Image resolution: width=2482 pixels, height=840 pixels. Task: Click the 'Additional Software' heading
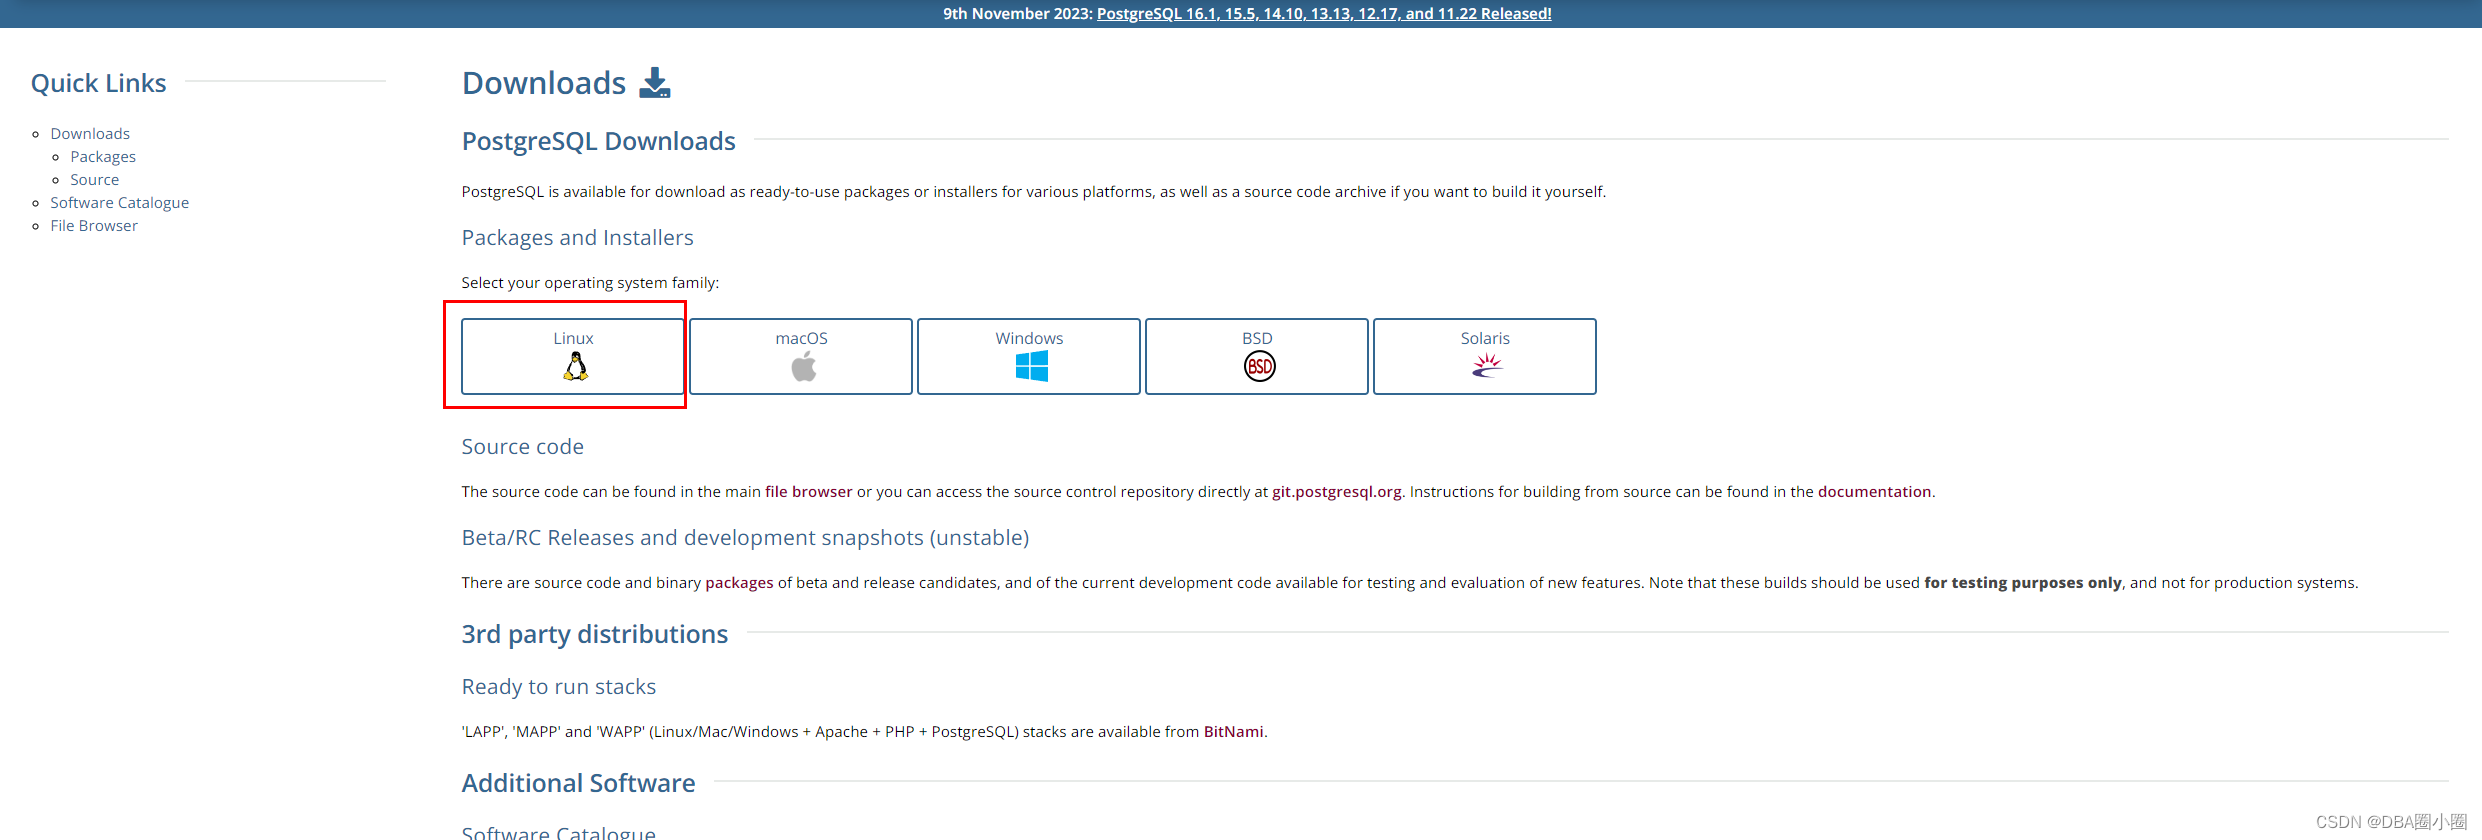[x=578, y=783]
